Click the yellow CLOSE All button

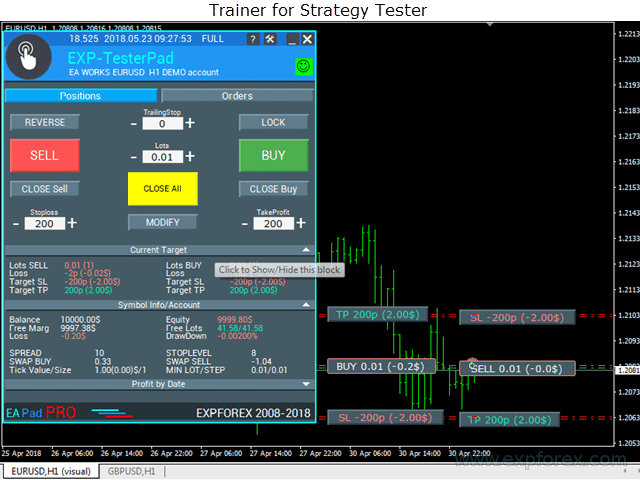(162, 189)
